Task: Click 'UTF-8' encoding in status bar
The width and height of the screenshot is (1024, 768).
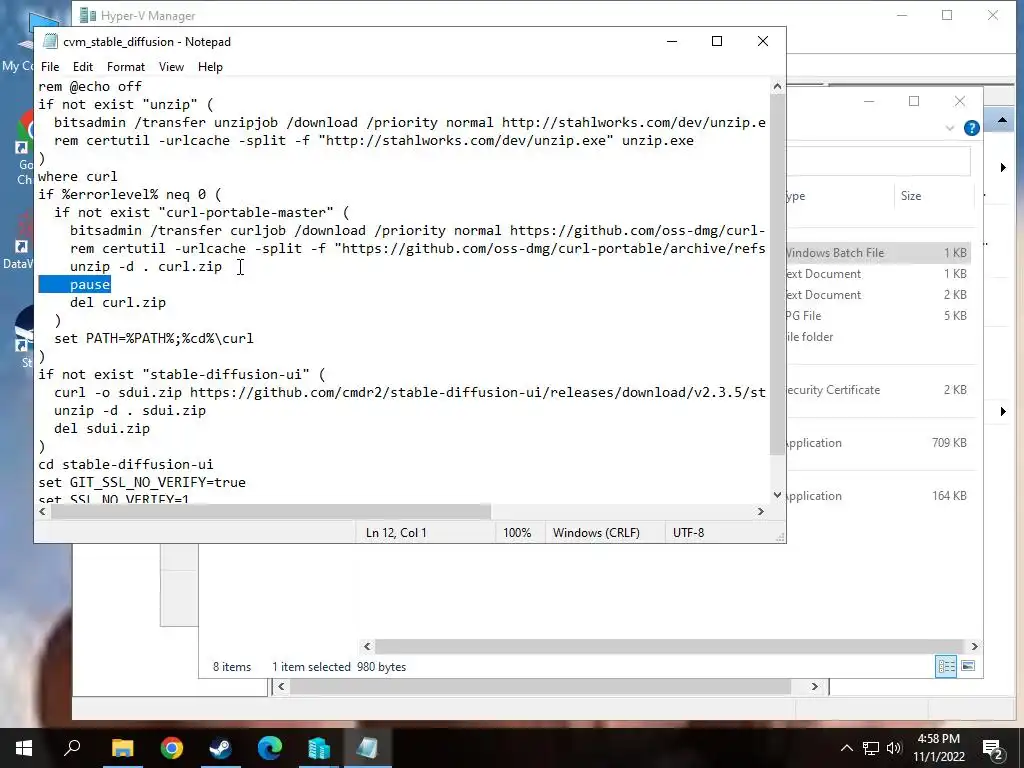Action: 688,533
